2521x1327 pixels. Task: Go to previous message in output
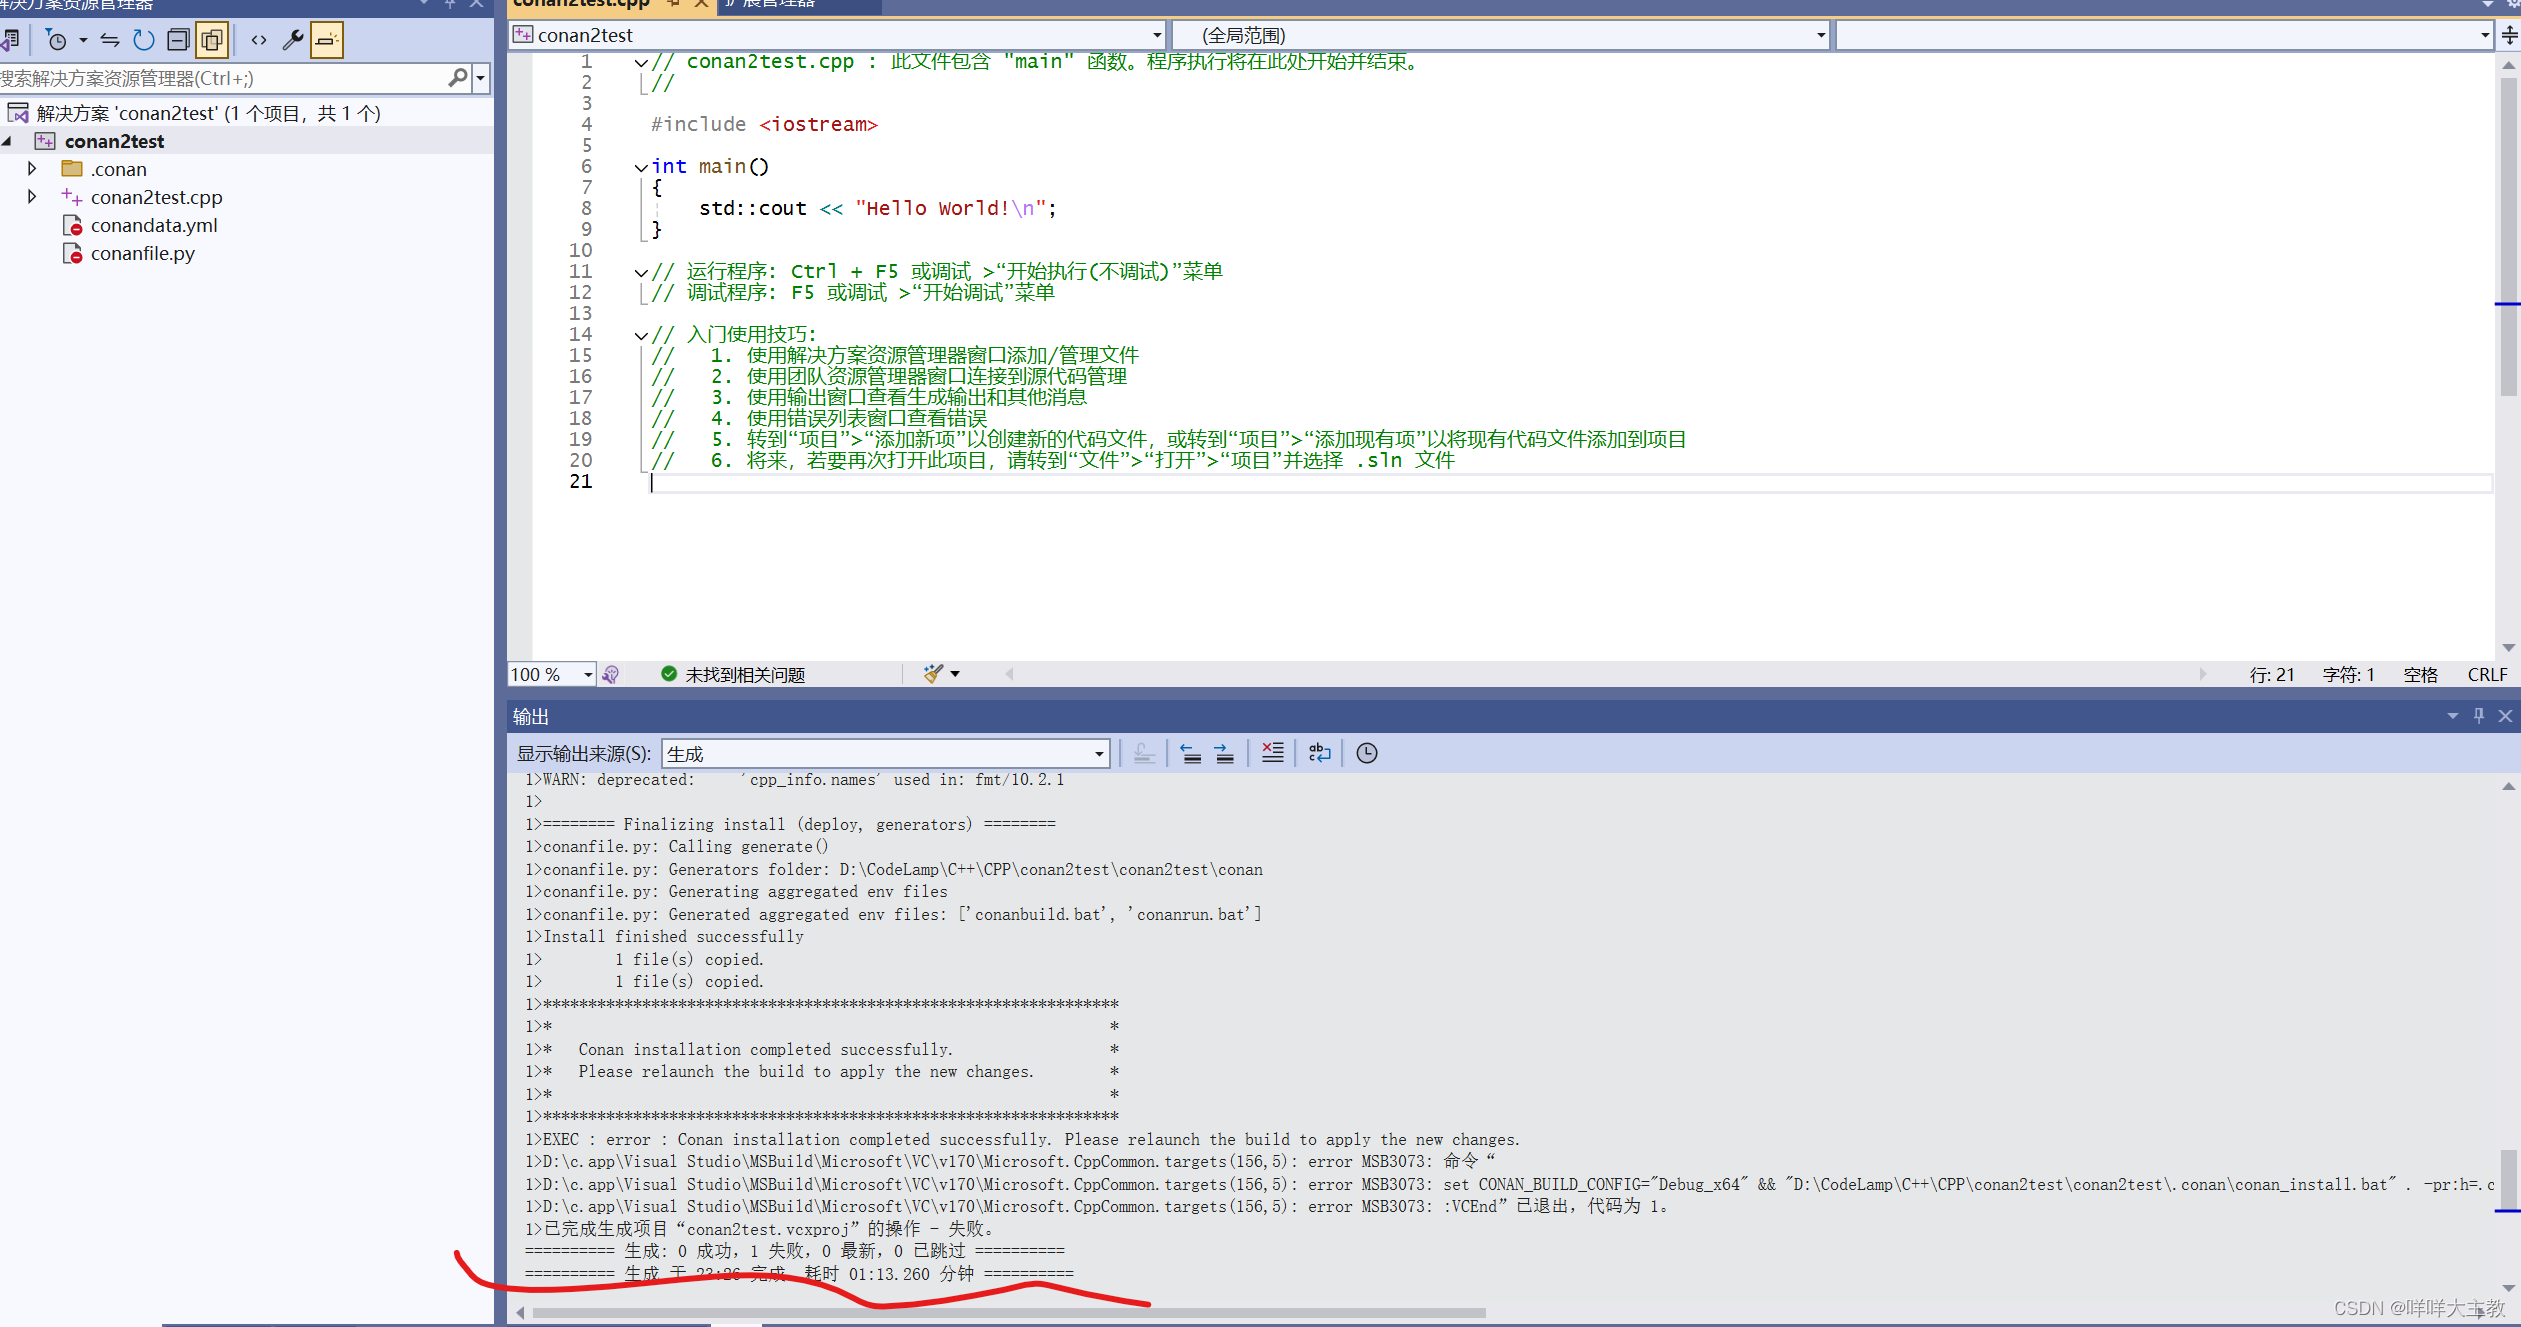click(1190, 753)
